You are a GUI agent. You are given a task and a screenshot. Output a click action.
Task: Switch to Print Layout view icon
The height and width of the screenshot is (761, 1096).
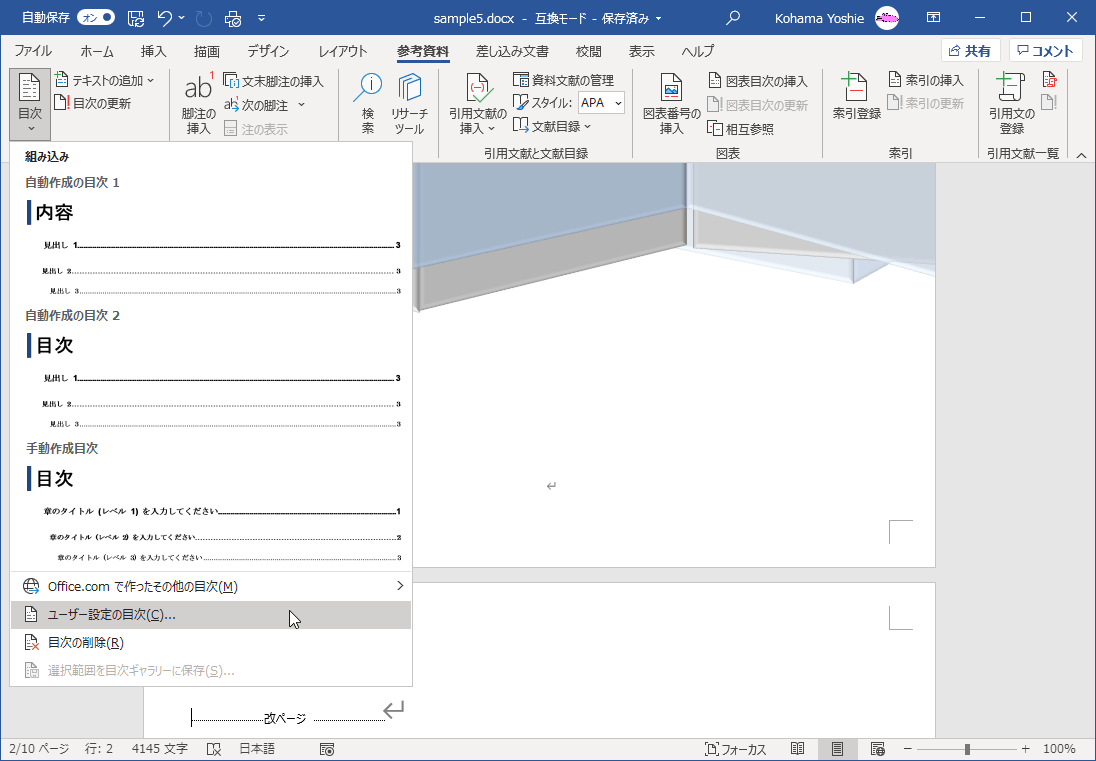tap(837, 749)
